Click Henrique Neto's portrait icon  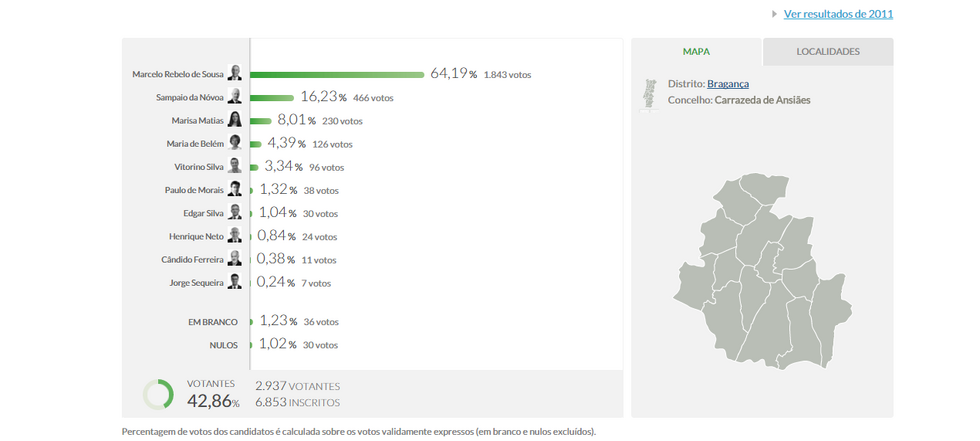pos(235,235)
